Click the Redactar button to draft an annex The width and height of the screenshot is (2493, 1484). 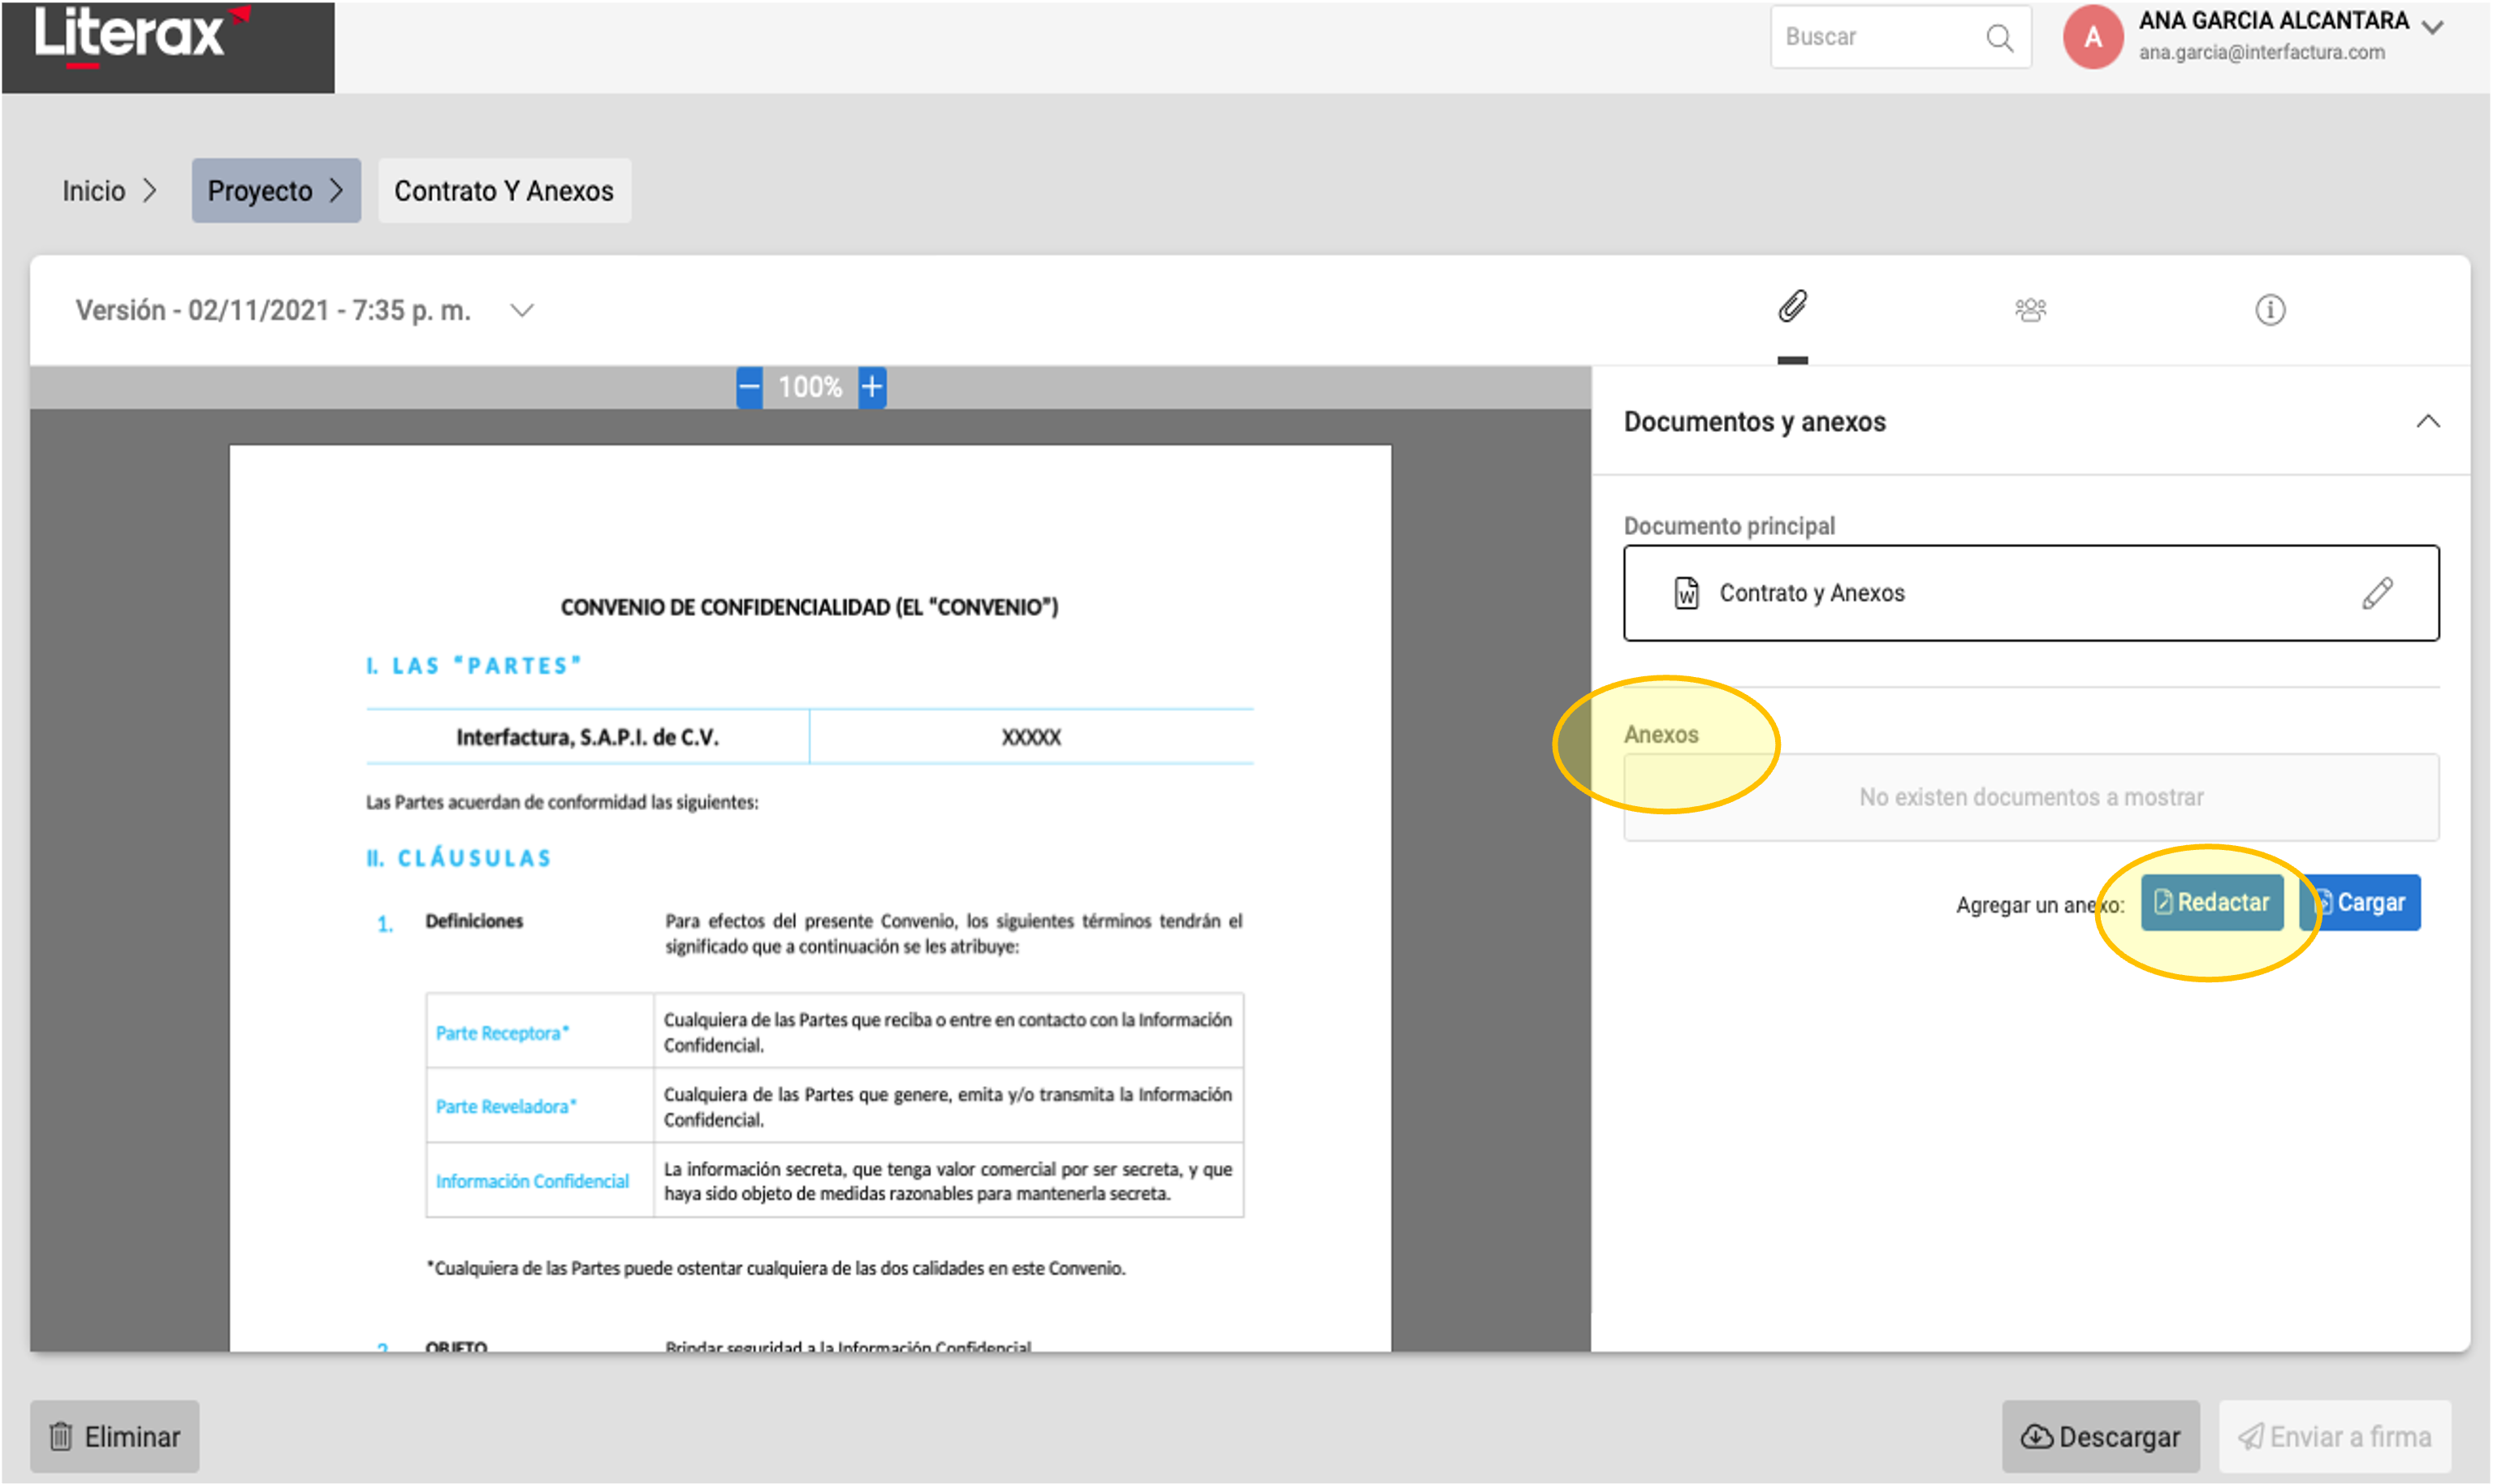click(x=2213, y=901)
